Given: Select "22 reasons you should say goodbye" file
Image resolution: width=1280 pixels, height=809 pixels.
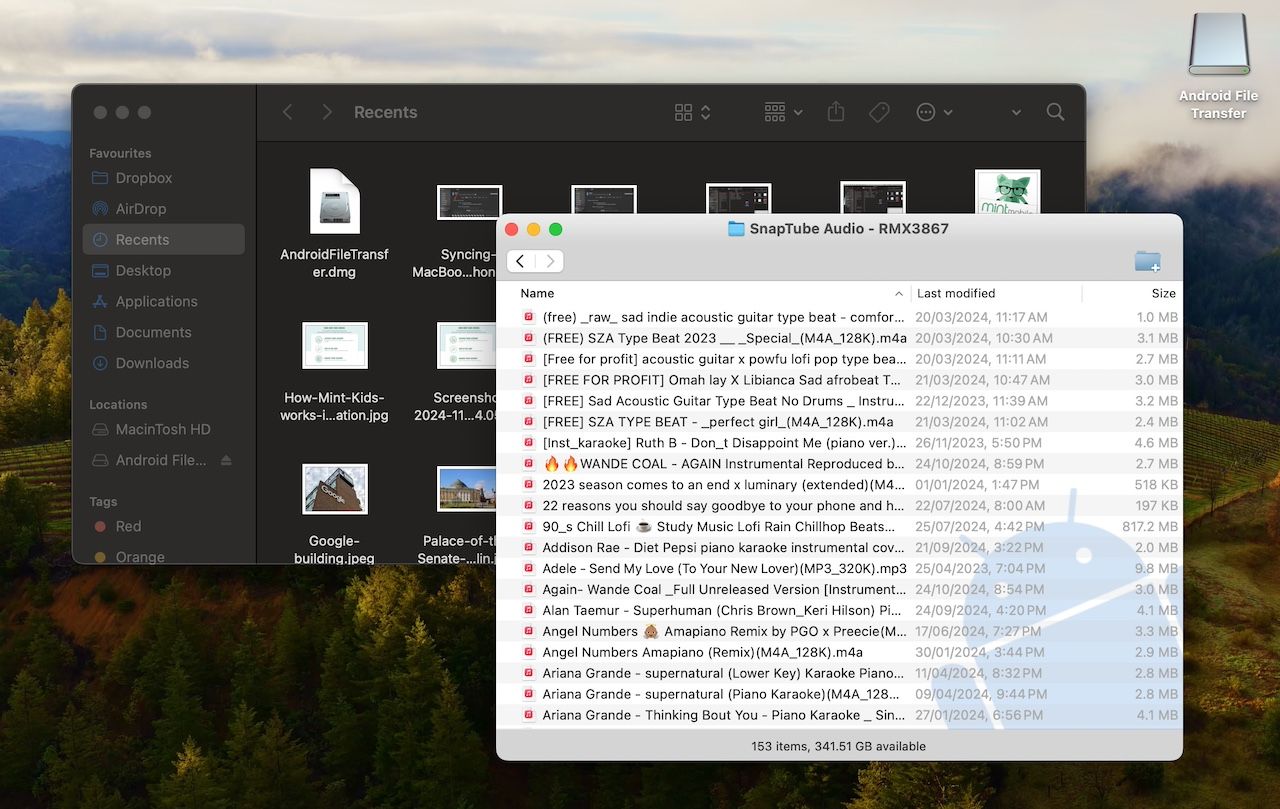Looking at the screenshot, I should point(839,506).
